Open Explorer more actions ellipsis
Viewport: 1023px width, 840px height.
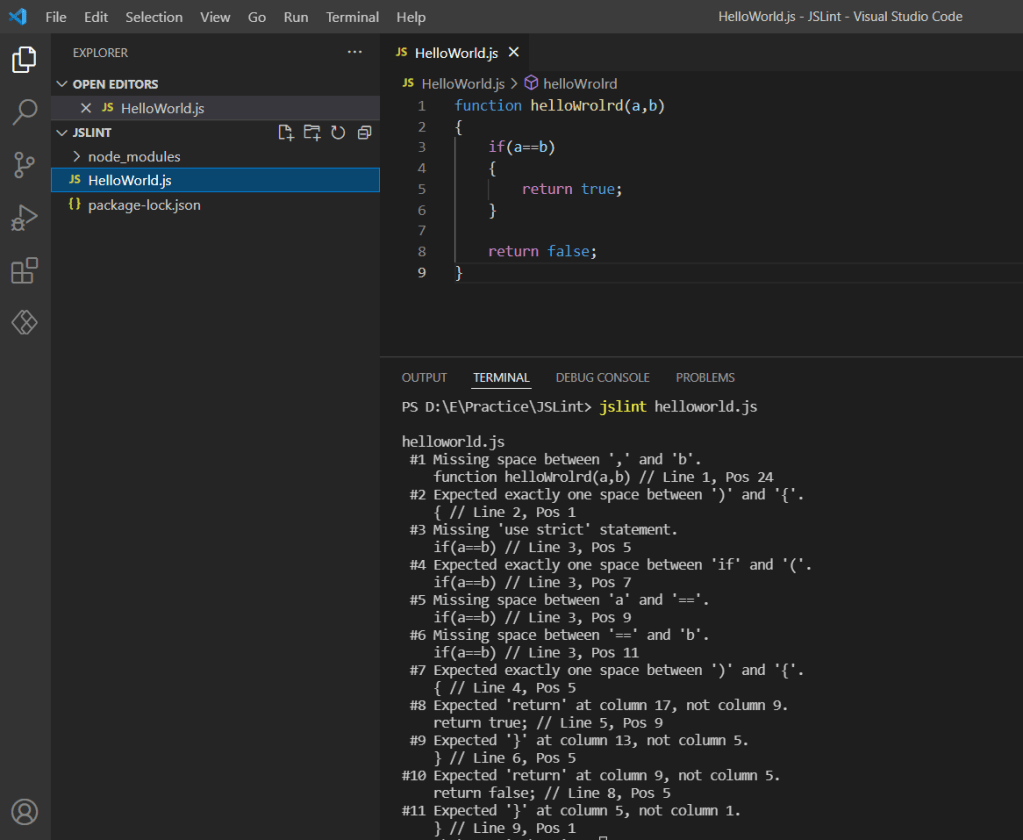(355, 52)
